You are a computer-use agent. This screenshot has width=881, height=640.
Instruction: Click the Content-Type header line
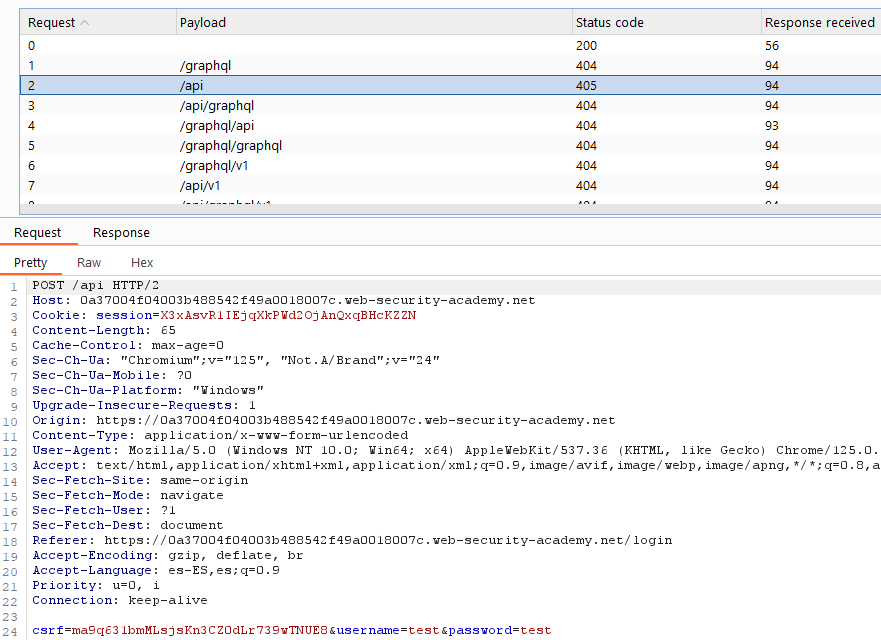[220, 435]
